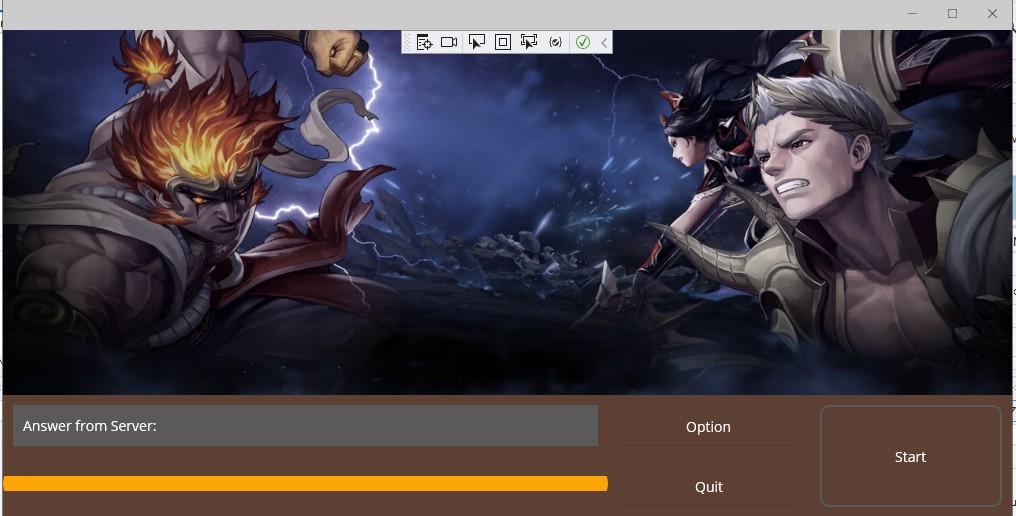
Task: Click the Quit button
Action: 708,486
